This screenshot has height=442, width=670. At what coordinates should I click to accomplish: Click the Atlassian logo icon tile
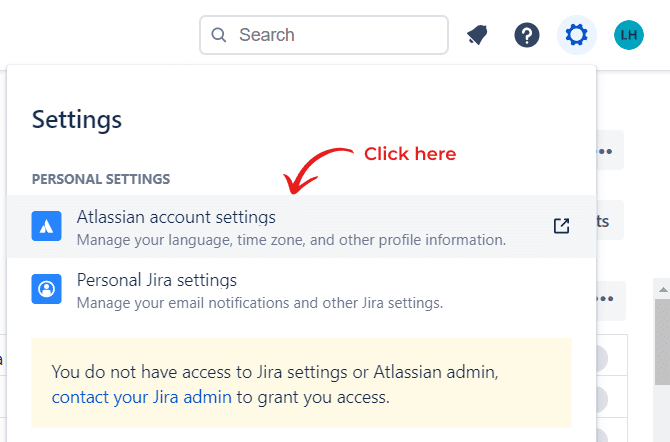[x=46, y=226]
